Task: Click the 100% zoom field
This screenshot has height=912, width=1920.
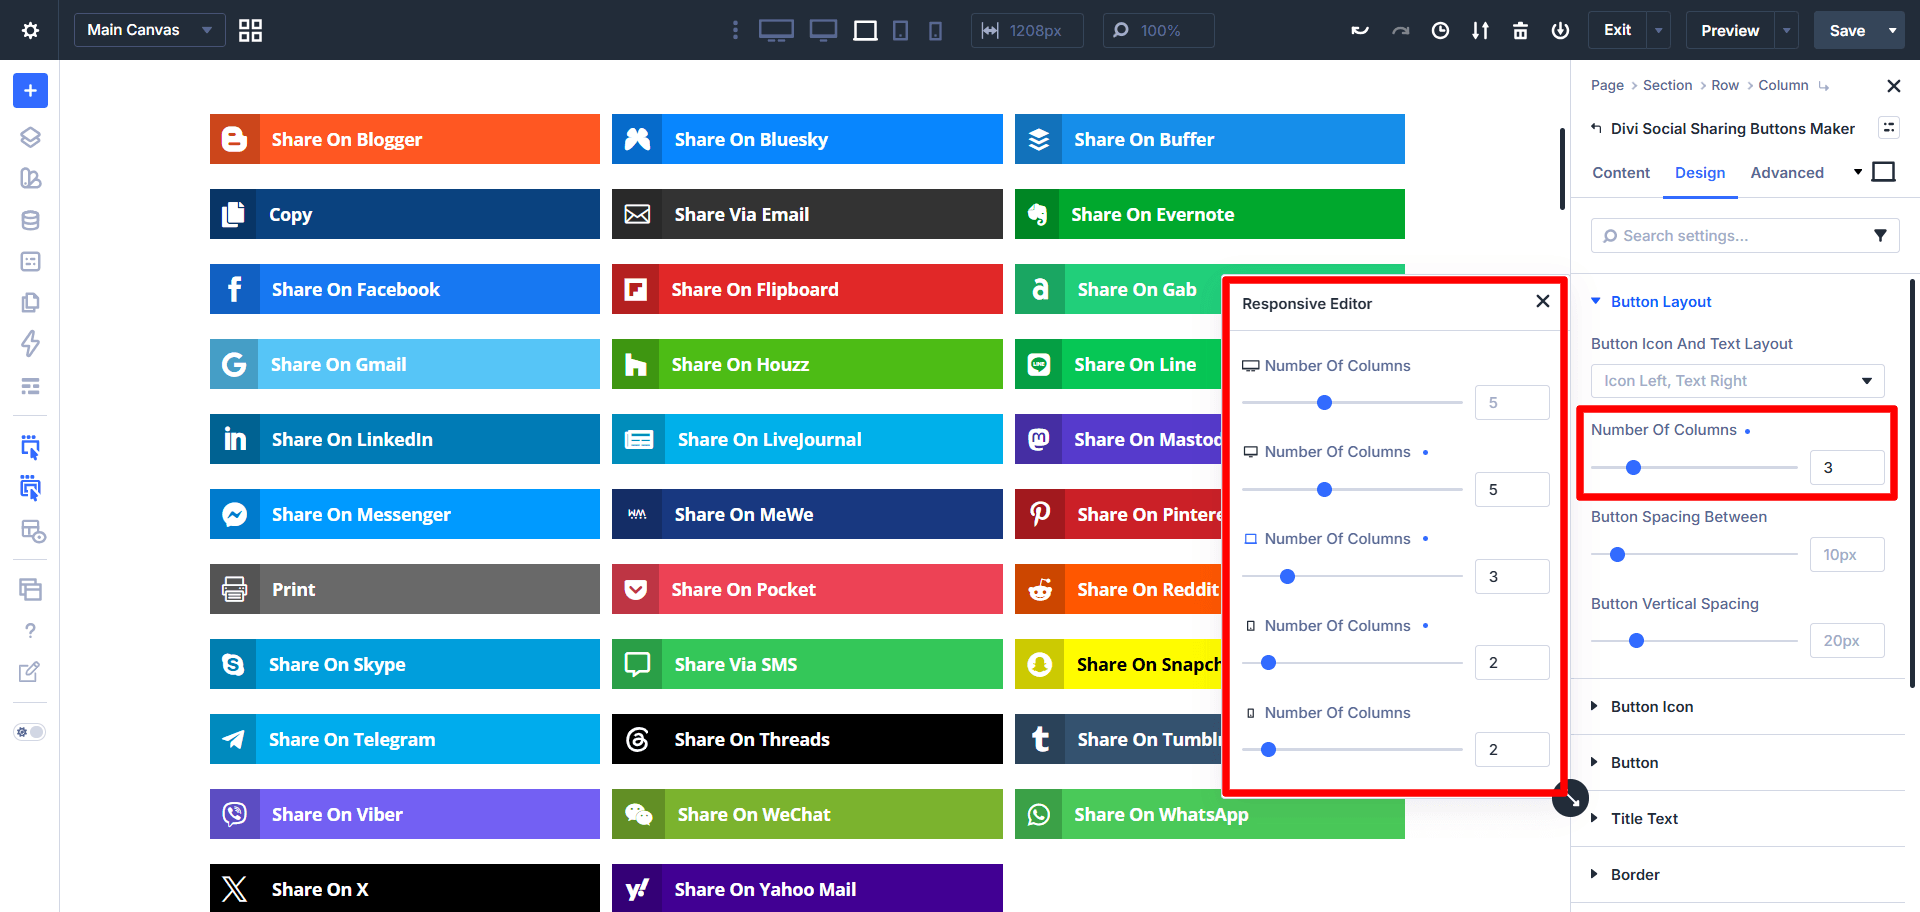Action: pos(1159,30)
